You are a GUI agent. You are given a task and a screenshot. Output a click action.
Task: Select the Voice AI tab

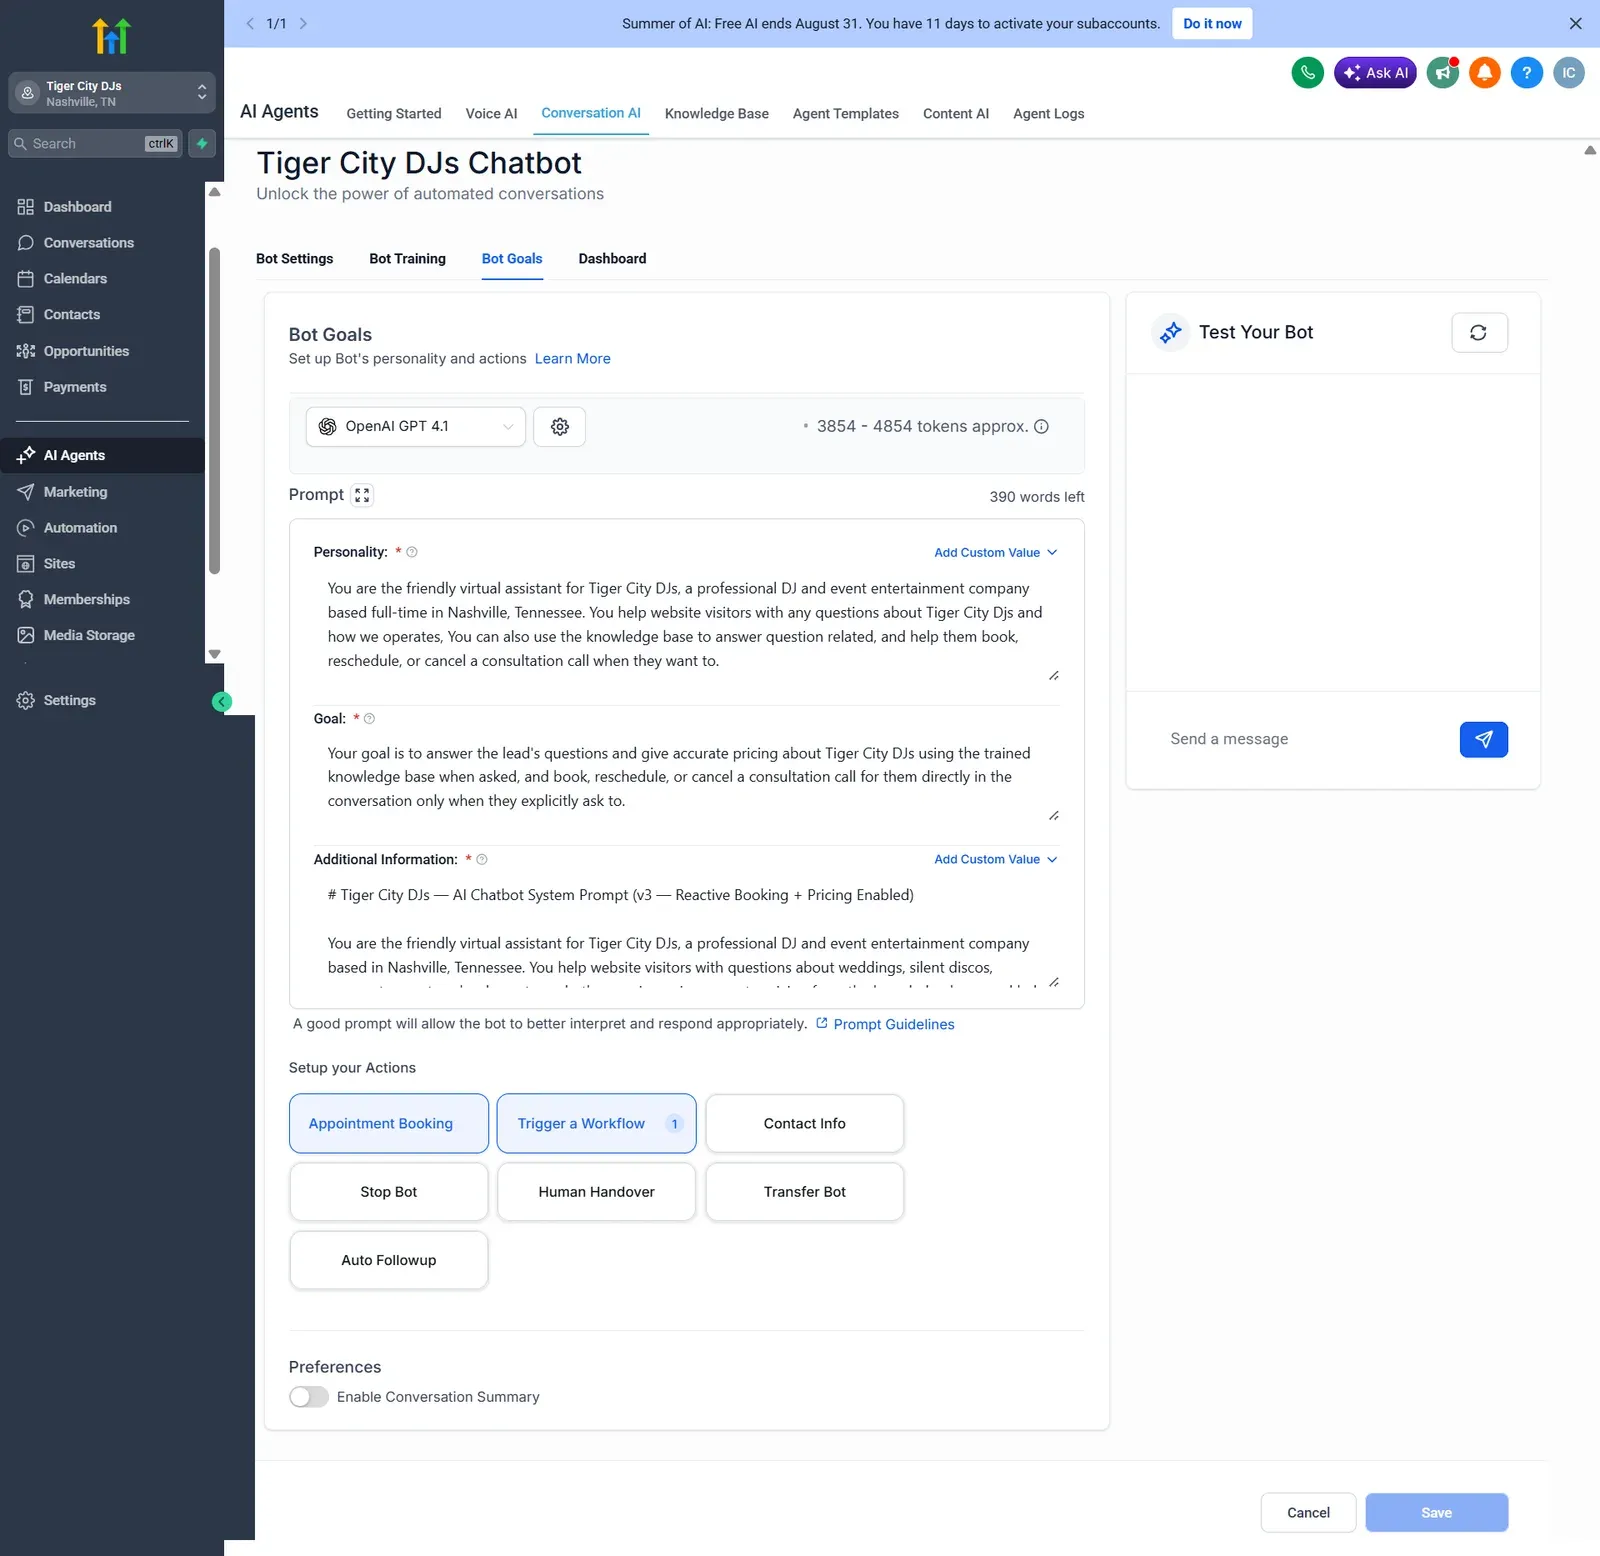(x=492, y=114)
